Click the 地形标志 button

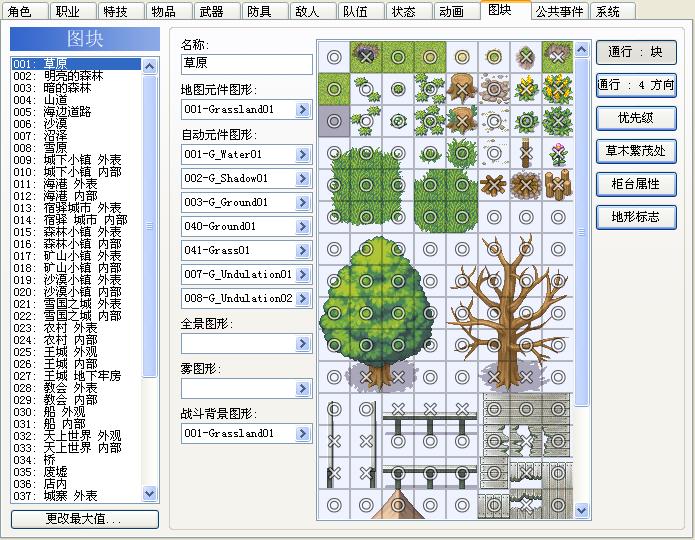(636, 217)
